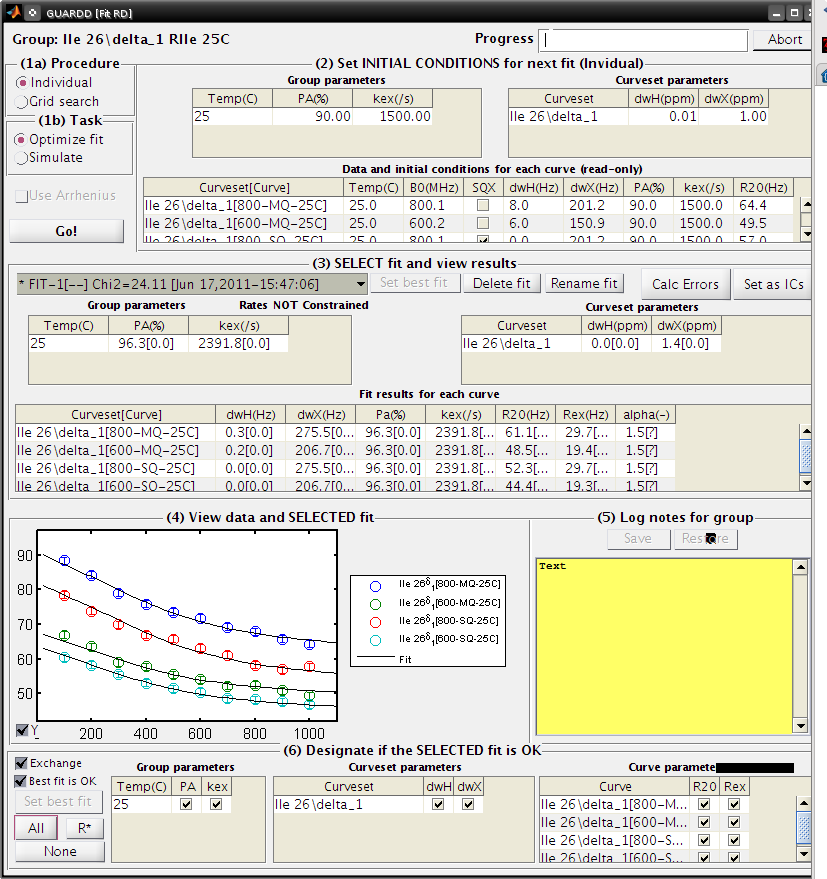Click the Fit line entry in legend
The height and width of the screenshot is (879, 827).
[385, 659]
